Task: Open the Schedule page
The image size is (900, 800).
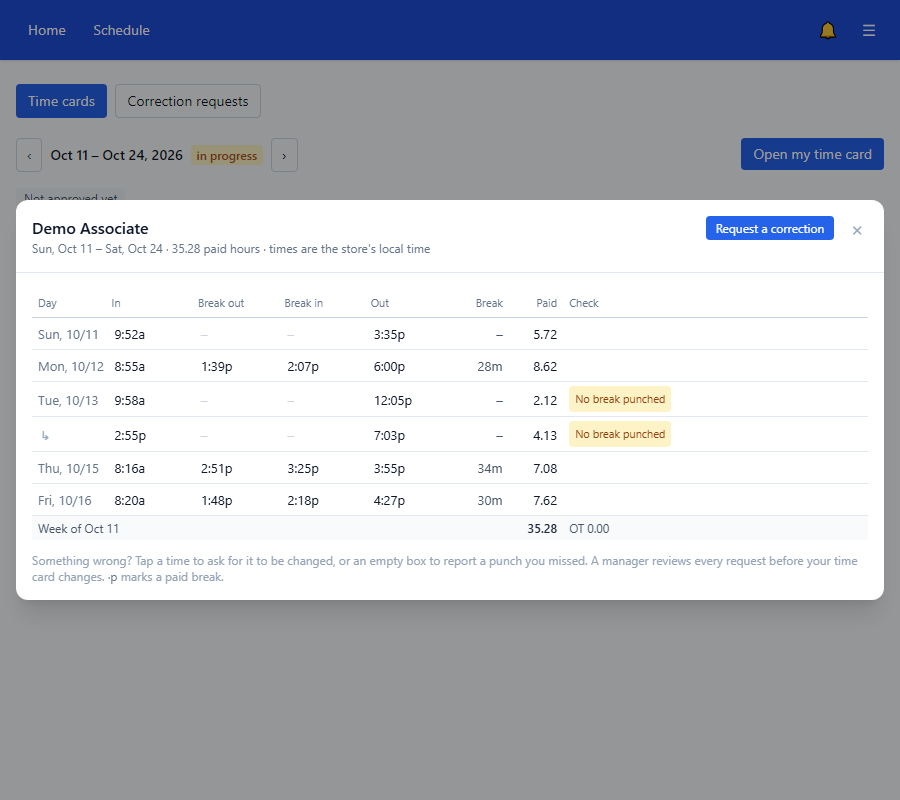Action: click(122, 30)
